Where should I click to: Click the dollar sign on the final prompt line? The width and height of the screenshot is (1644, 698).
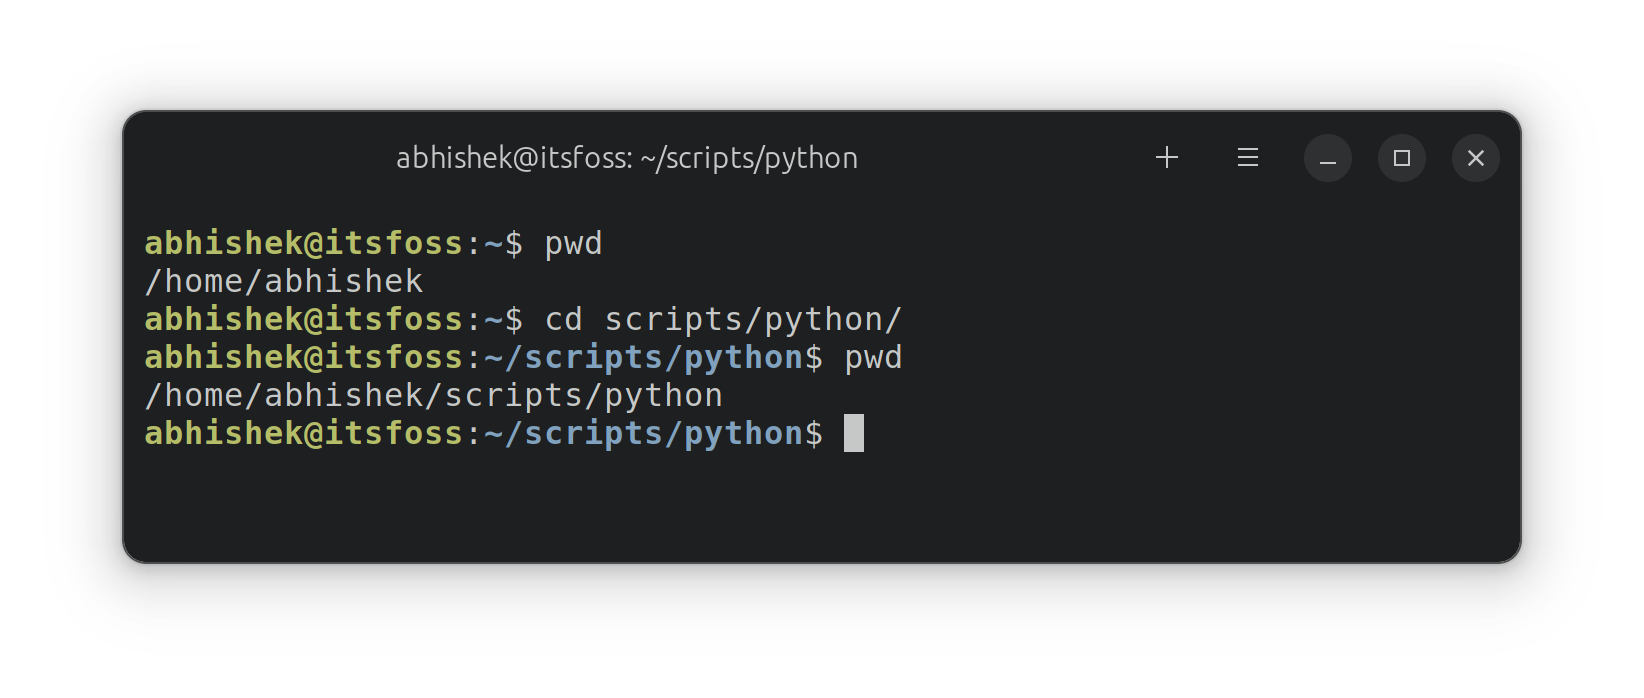coord(816,432)
